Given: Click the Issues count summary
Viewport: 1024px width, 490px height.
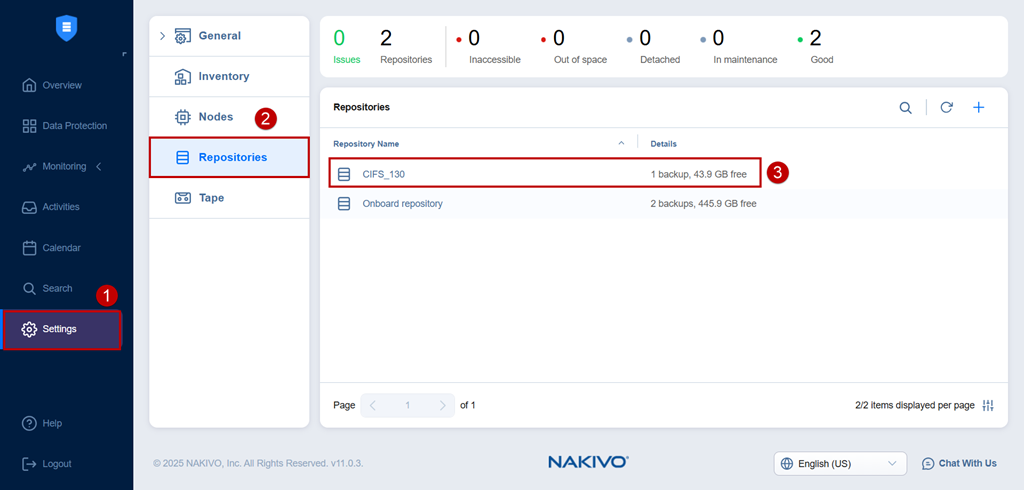Looking at the screenshot, I should coord(346,46).
